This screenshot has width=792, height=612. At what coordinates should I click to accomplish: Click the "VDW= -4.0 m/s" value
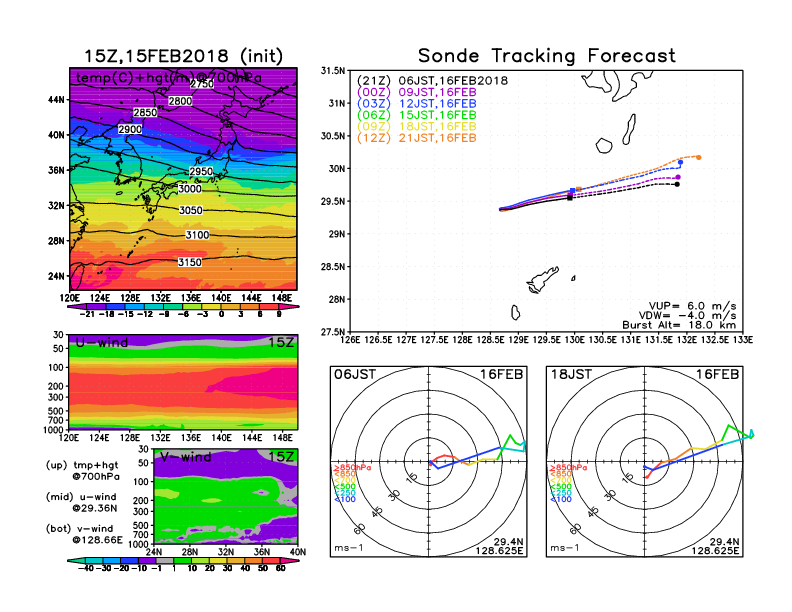(x=687, y=316)
